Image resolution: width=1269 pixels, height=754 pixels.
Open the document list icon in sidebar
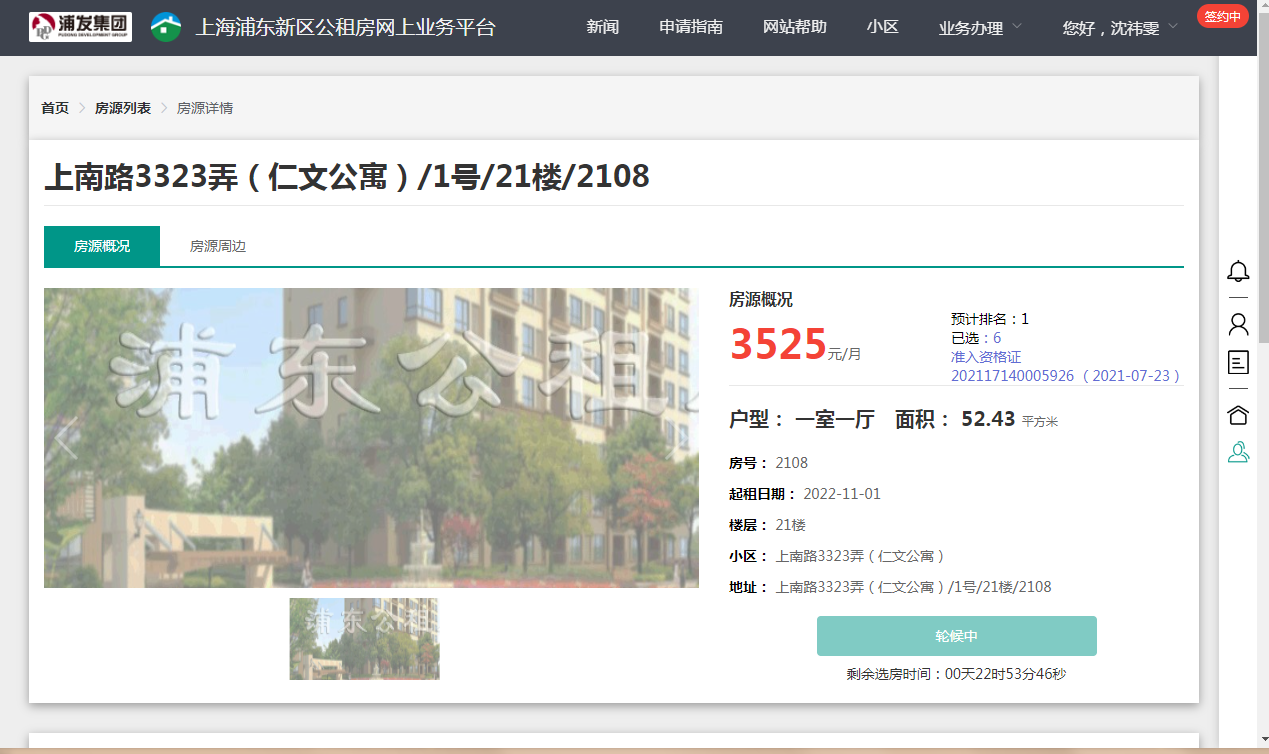coord(1238,362)
